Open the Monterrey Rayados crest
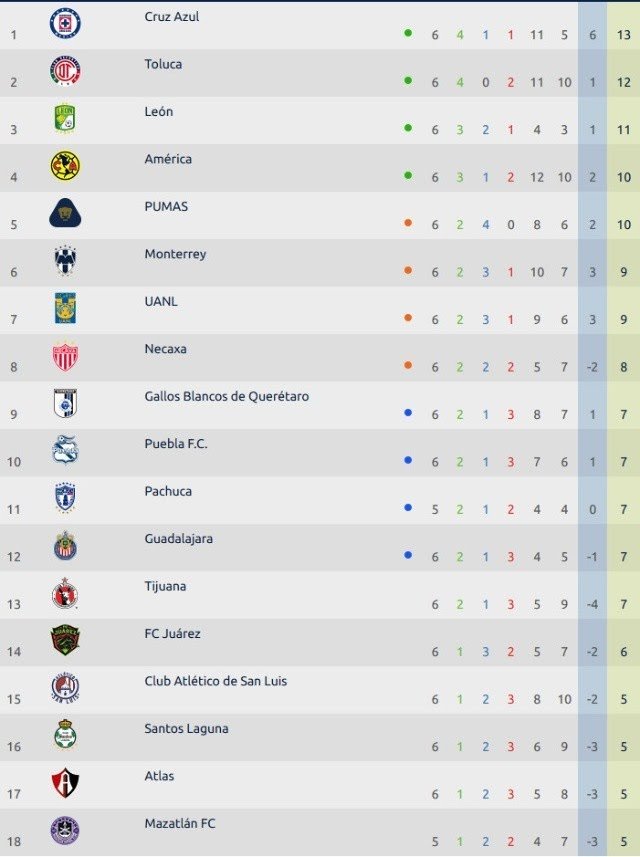 [x=65, y=261]
